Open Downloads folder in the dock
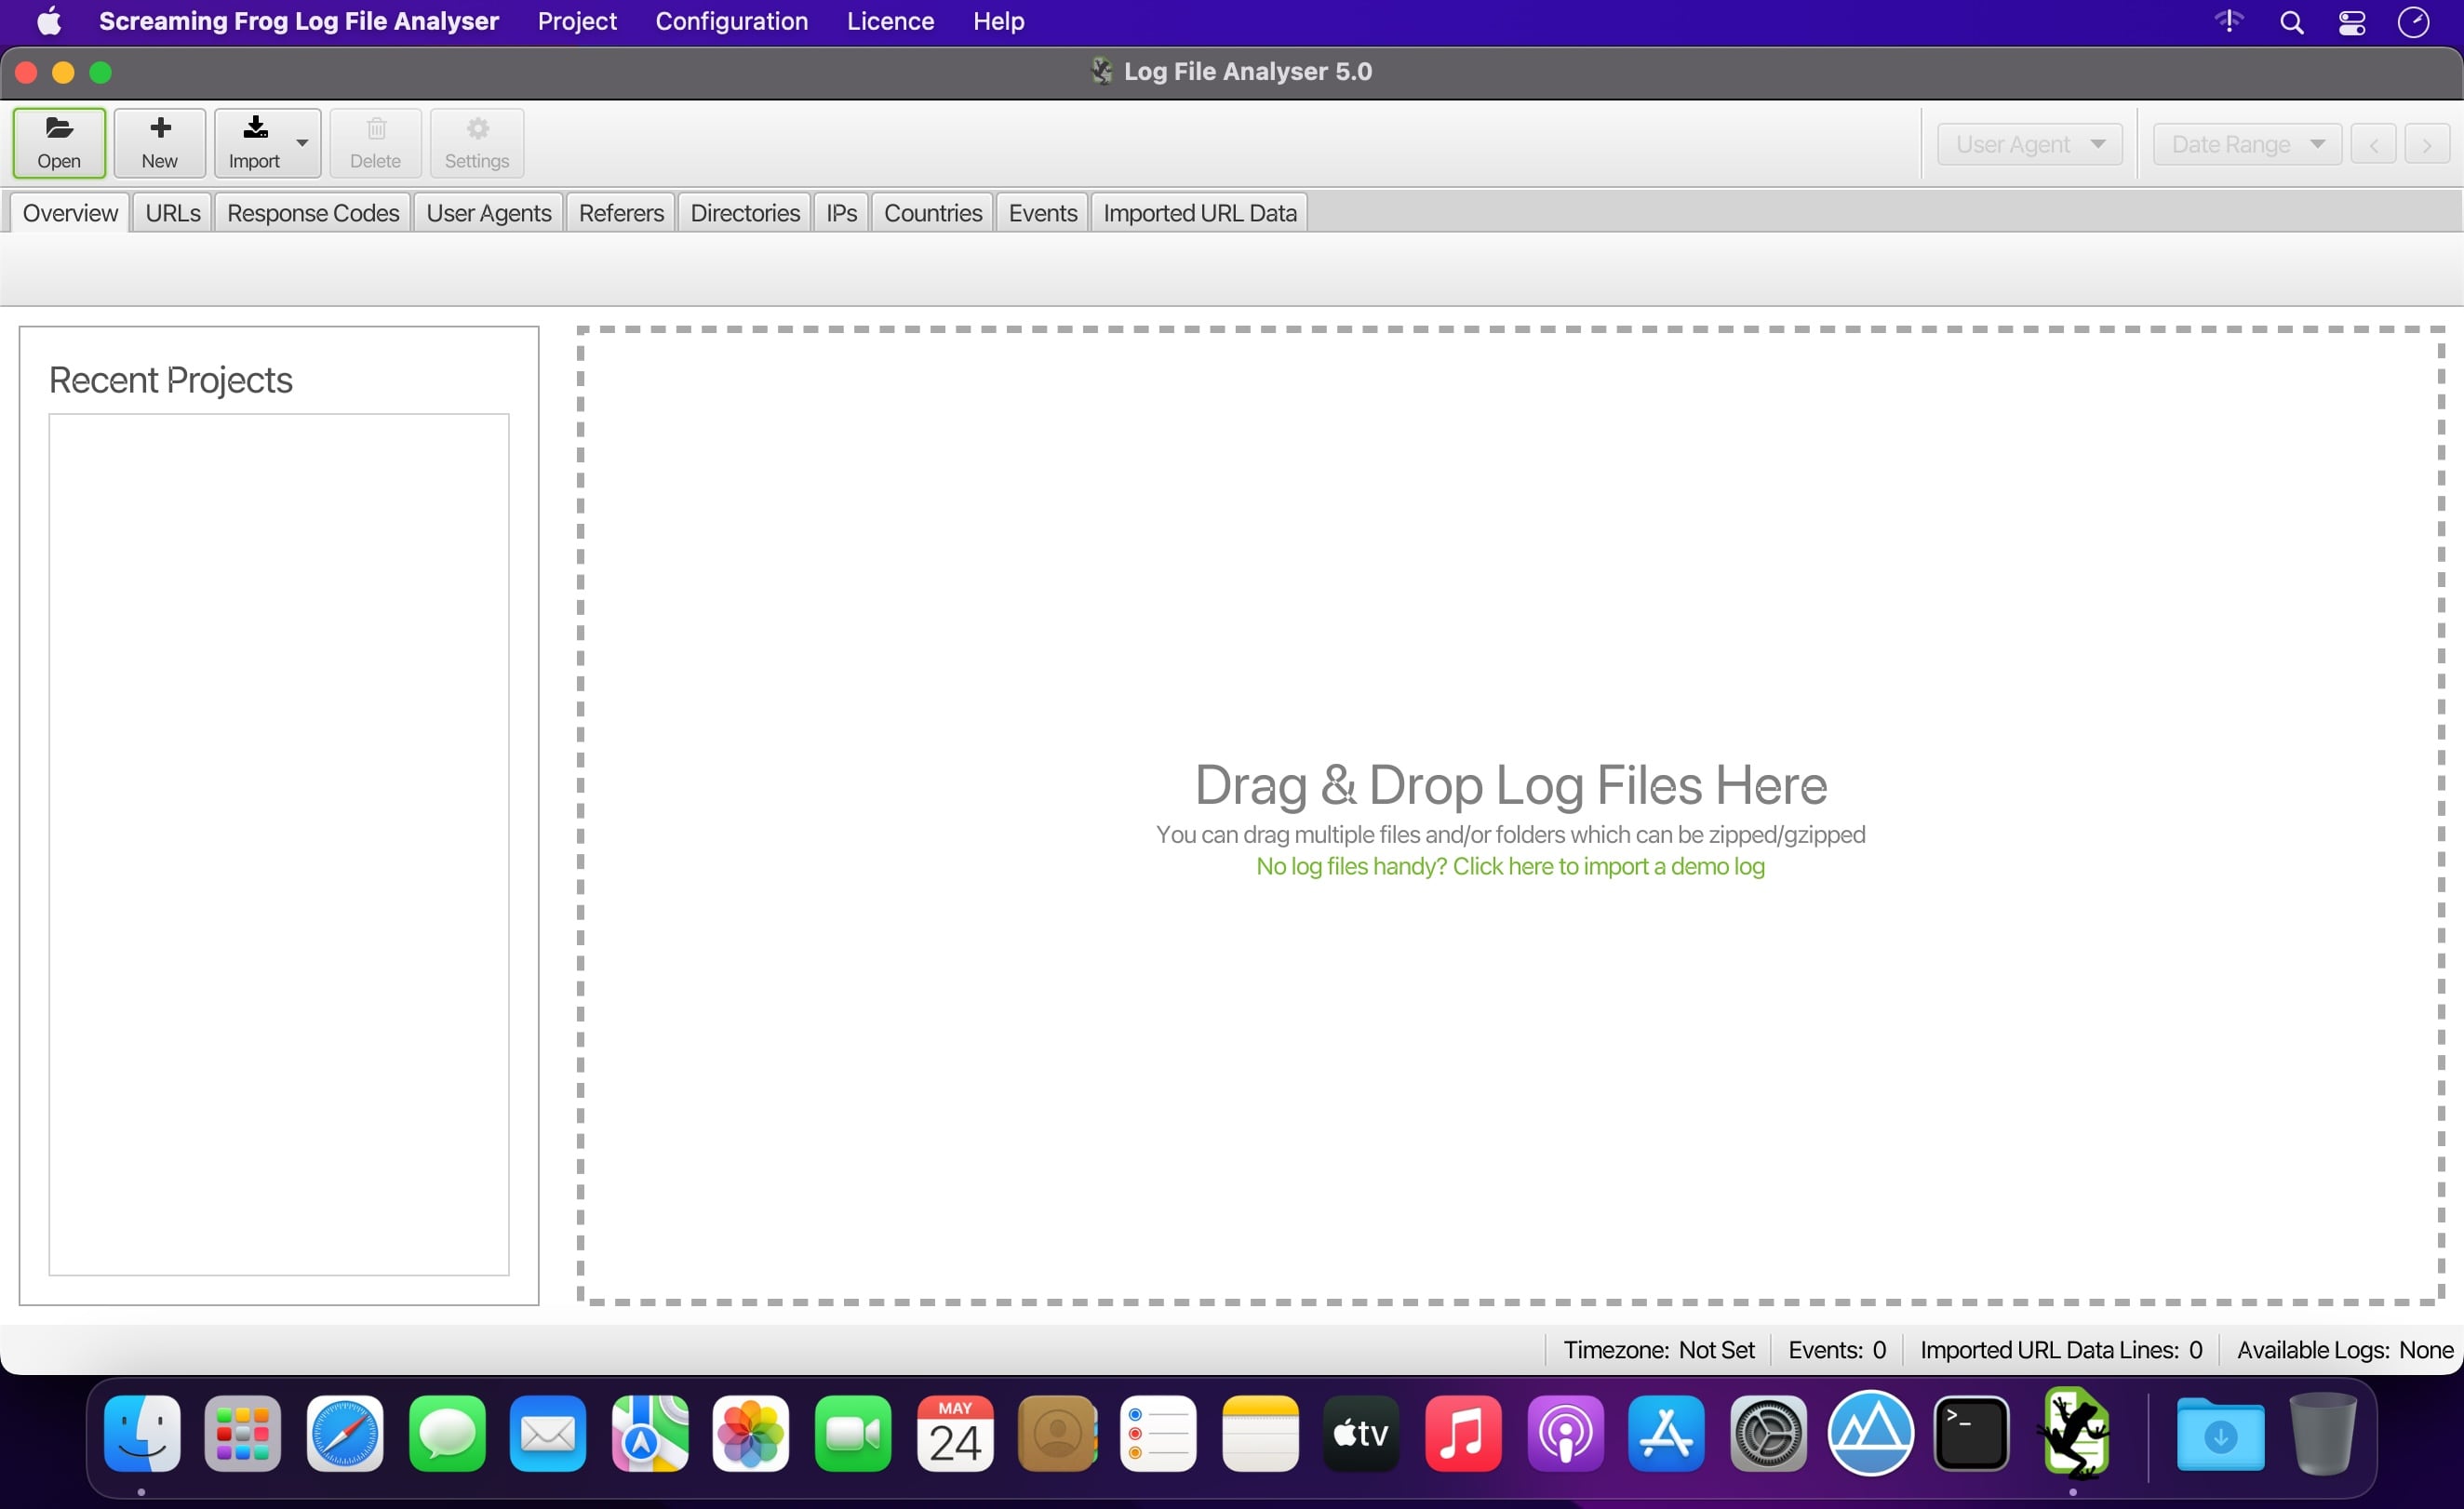The height and width of the screenshot is (1509, 2464). click(2220, 1433)
